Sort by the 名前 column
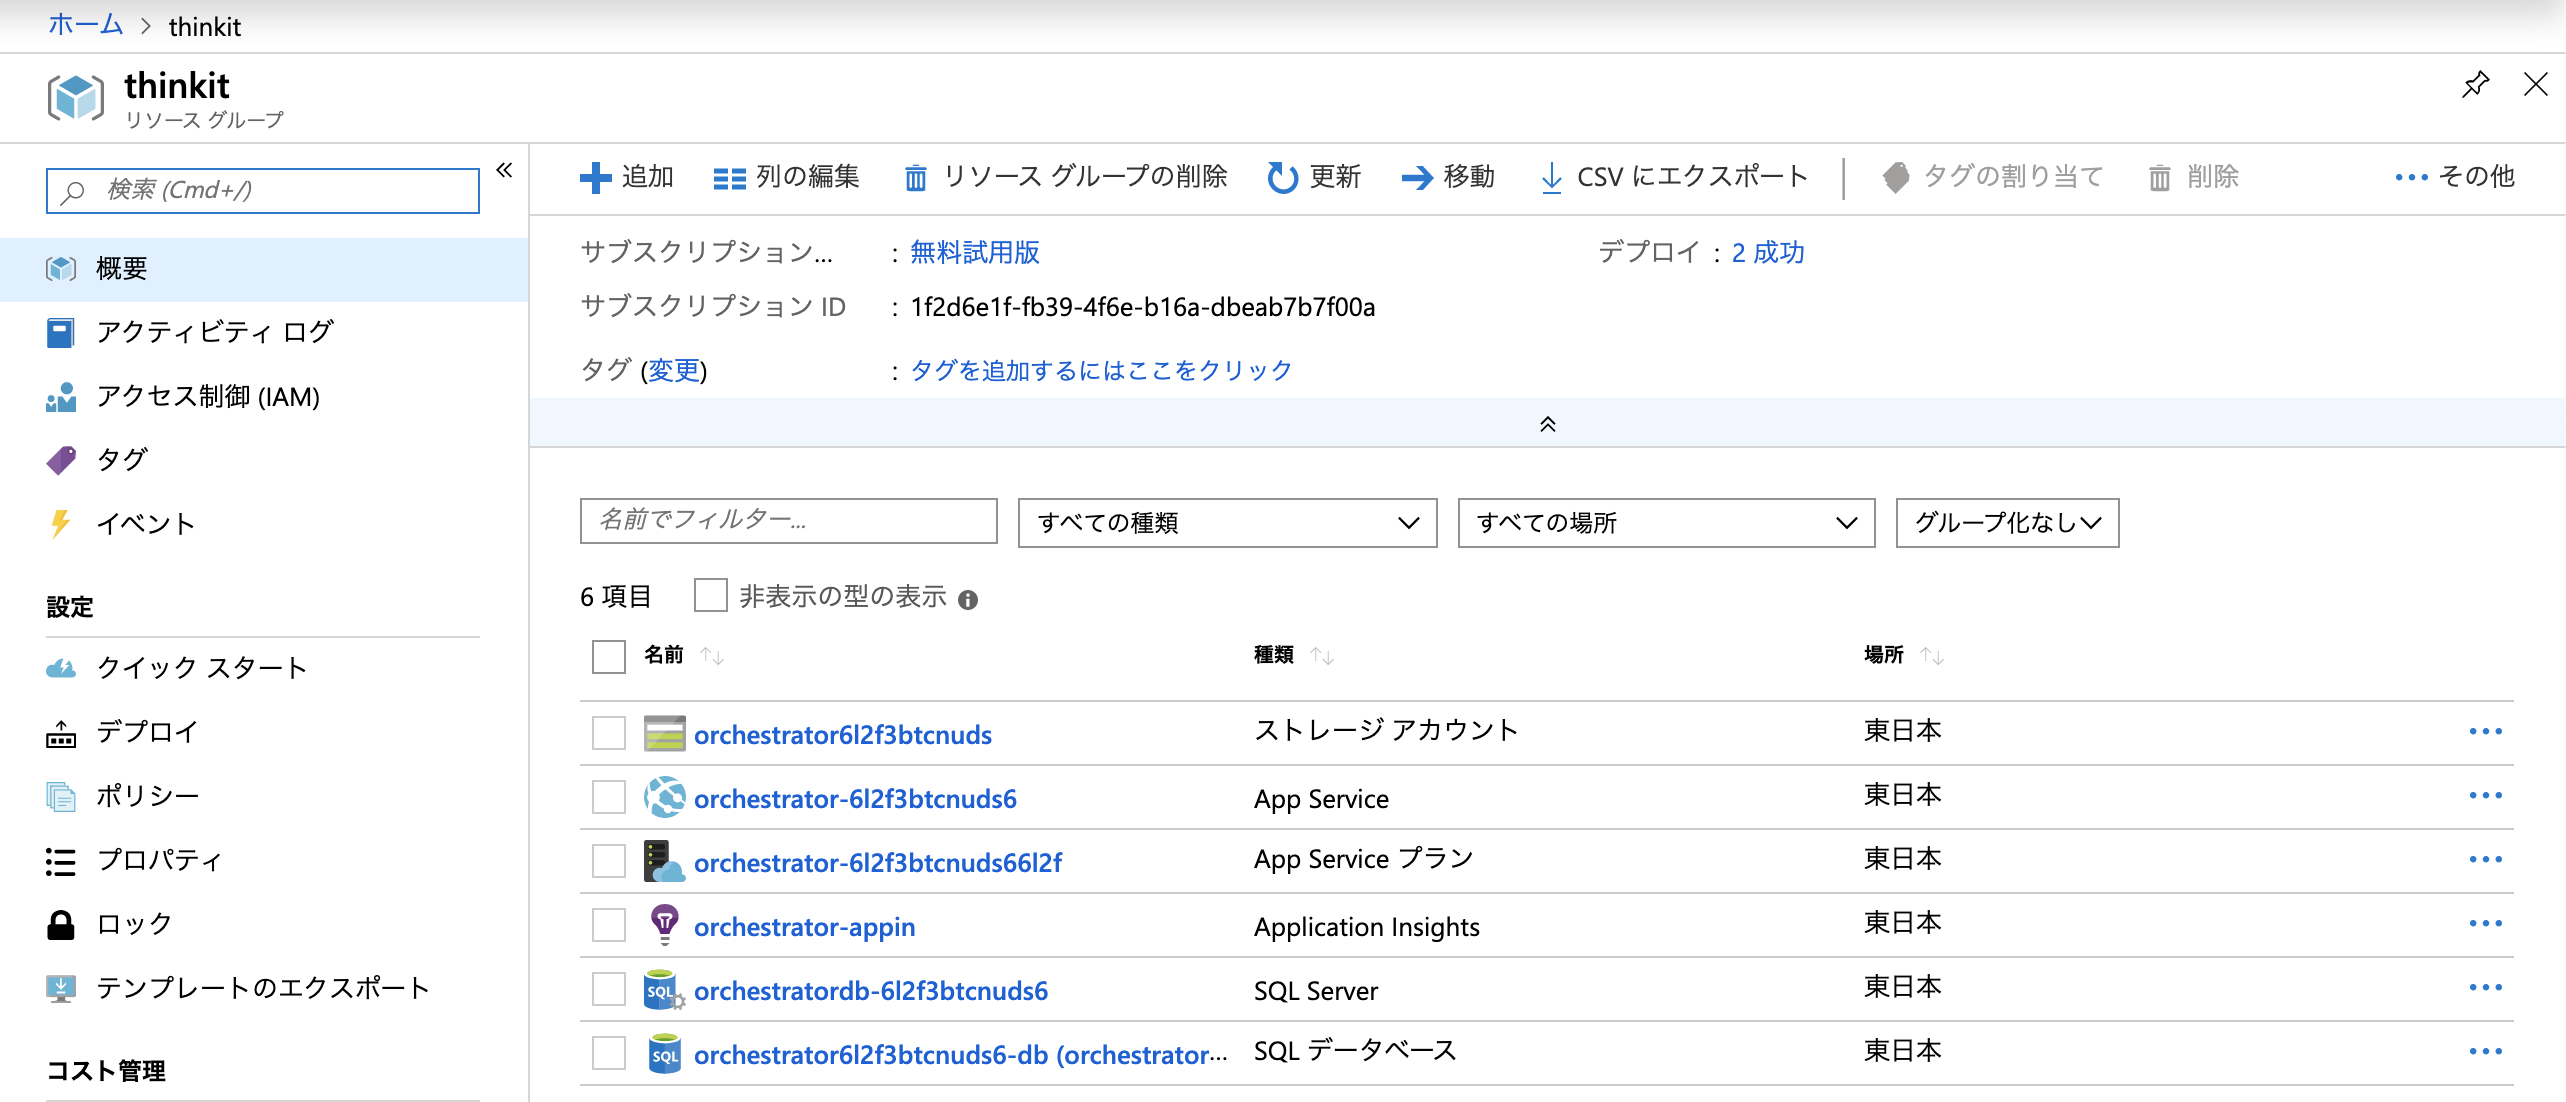The image size is (2566, 1102). click(x=684, y=655)
